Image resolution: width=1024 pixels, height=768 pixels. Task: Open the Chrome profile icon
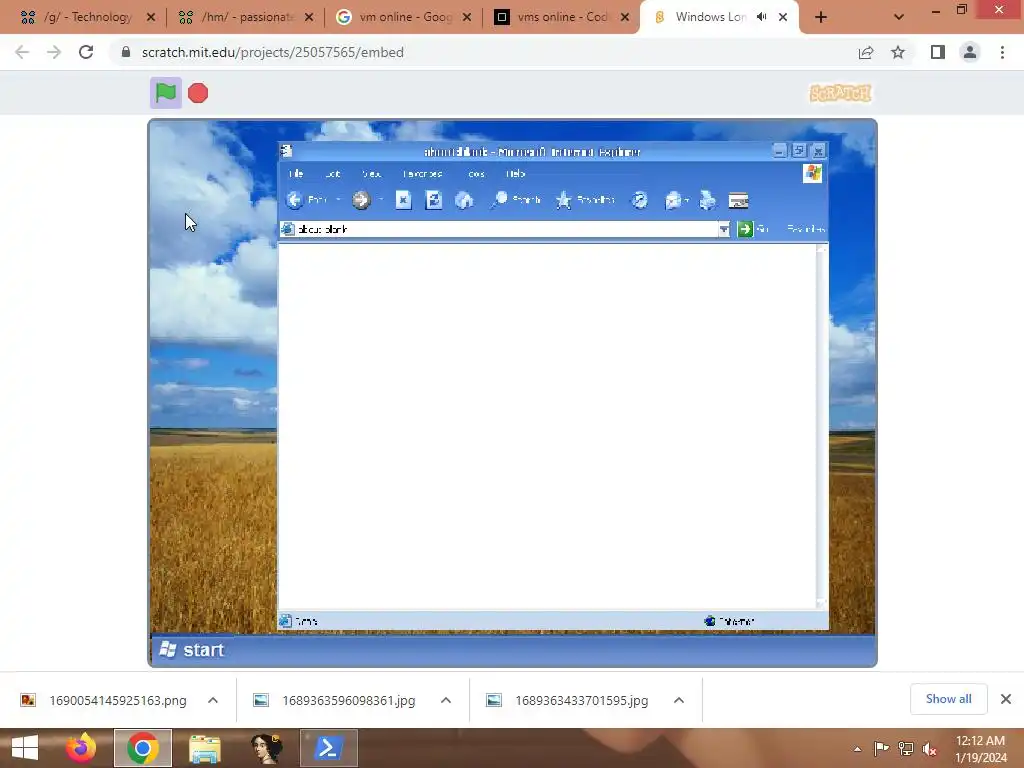pos(970,52)
